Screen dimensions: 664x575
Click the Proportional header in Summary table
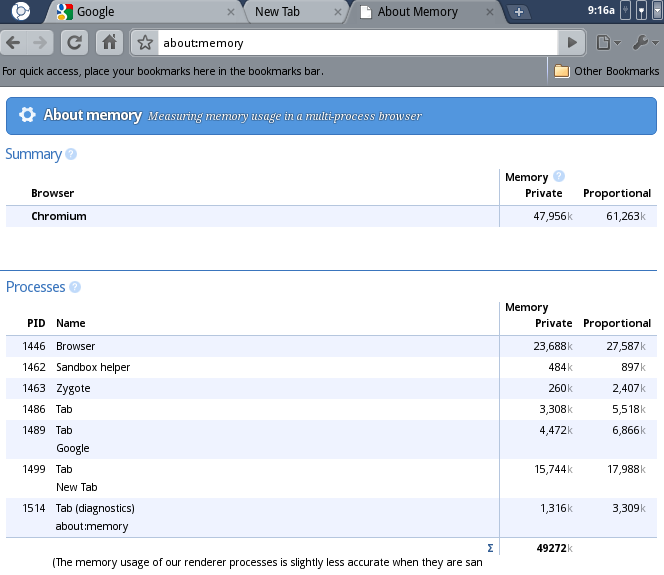click(x=617, y=194)
